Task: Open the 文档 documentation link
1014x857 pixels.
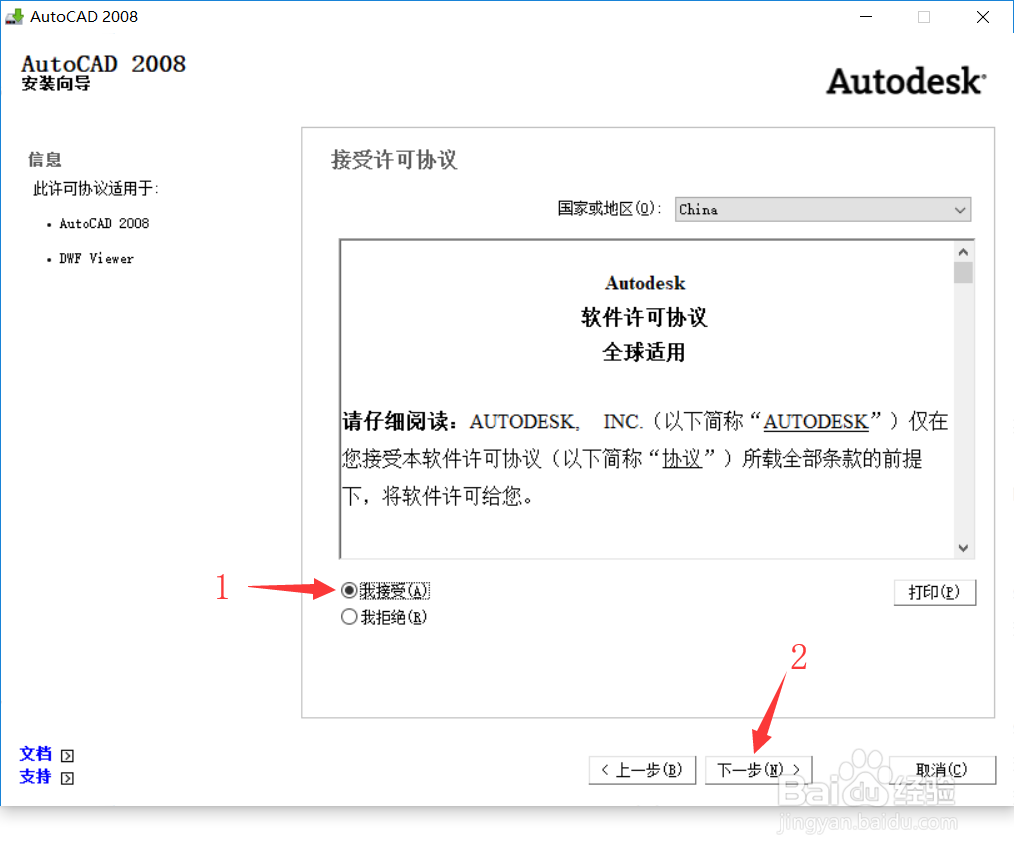Action: pos(36,754)
